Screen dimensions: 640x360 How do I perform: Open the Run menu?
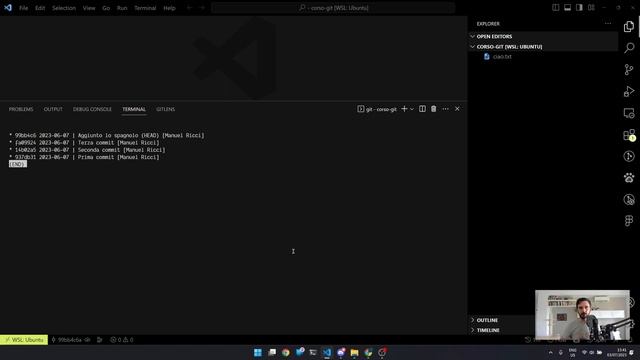point(122,8)
